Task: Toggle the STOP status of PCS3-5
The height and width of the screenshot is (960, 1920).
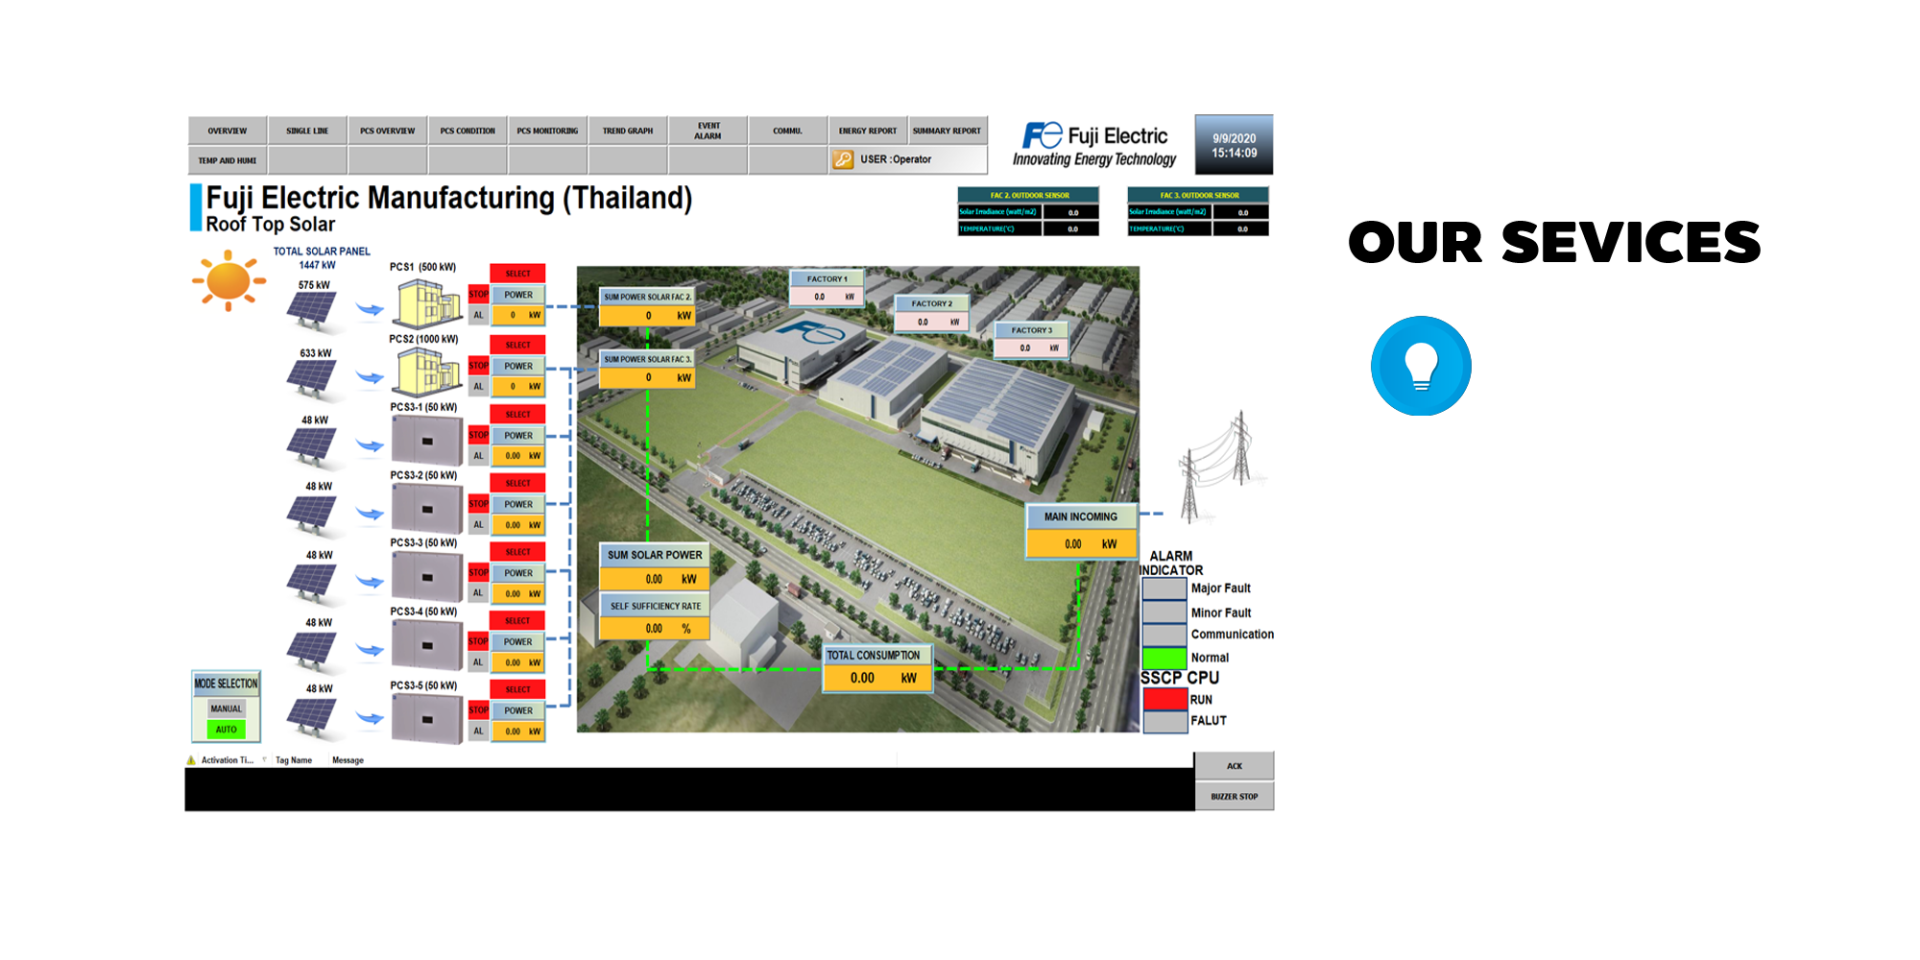Action: coord(478,710)
